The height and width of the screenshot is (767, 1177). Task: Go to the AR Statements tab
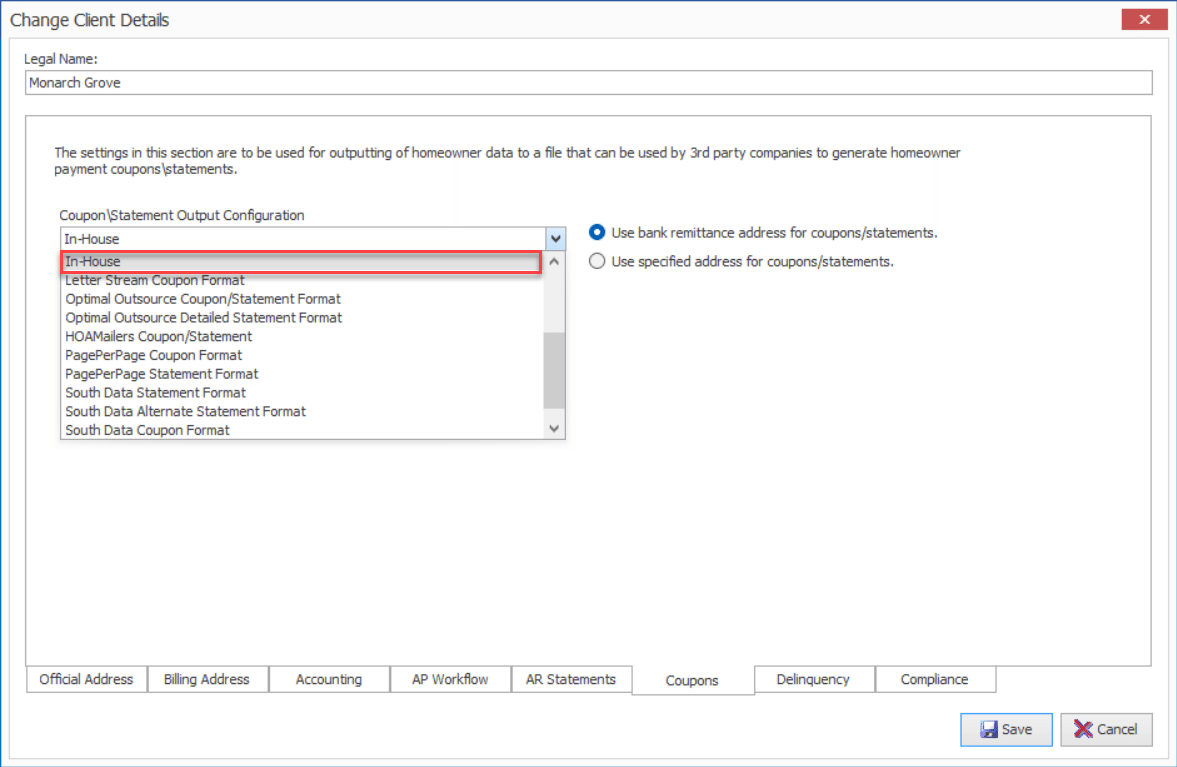pos(571,679)
